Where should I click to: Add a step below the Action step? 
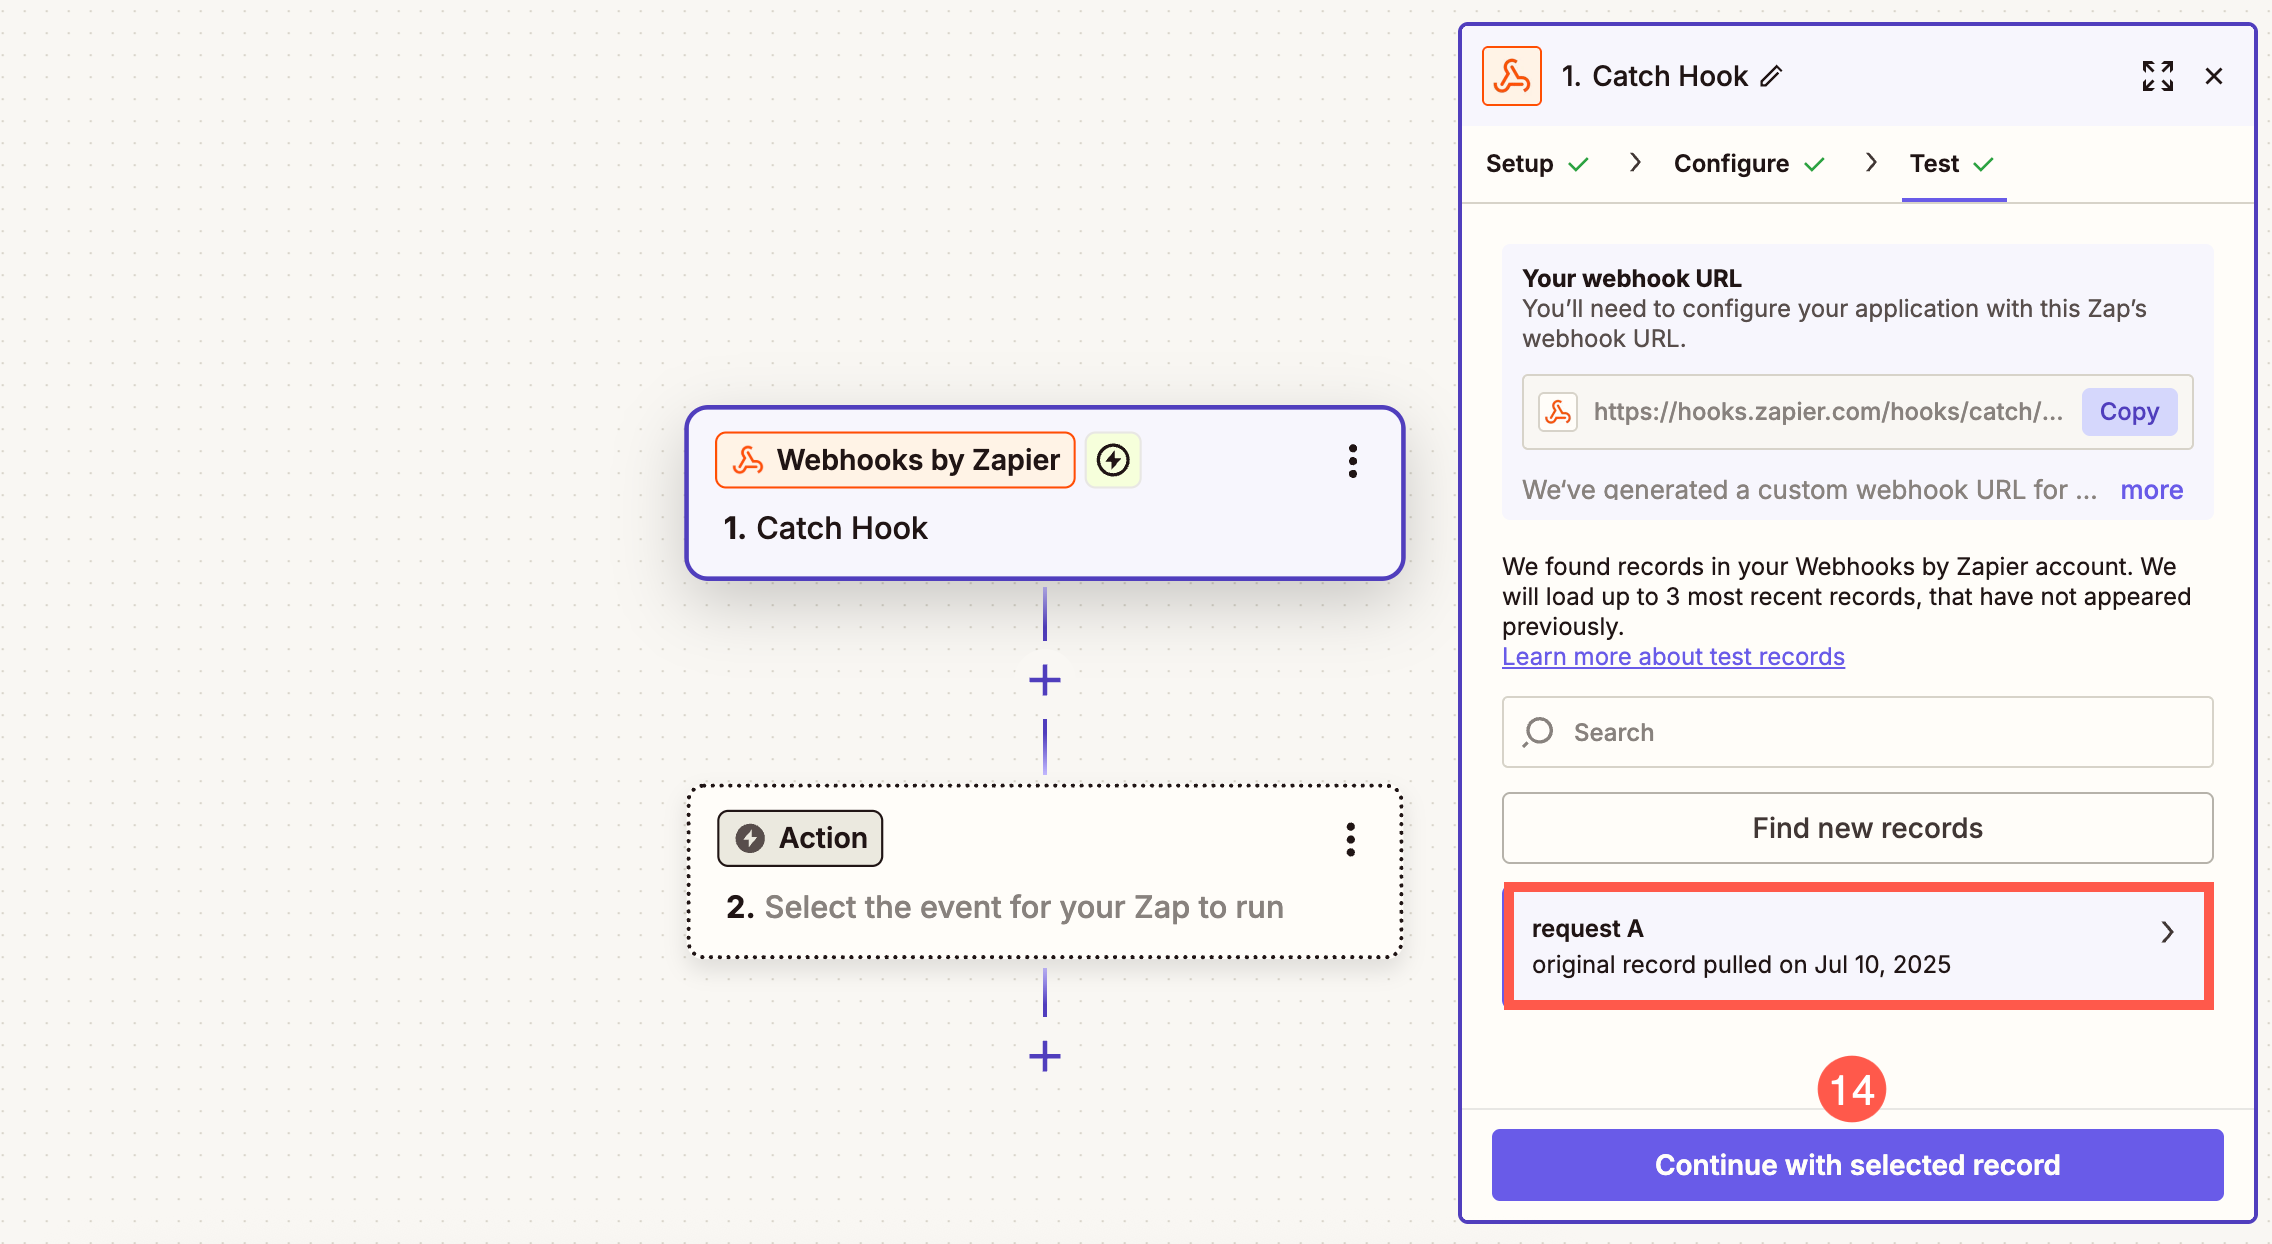(1045, 1056)
